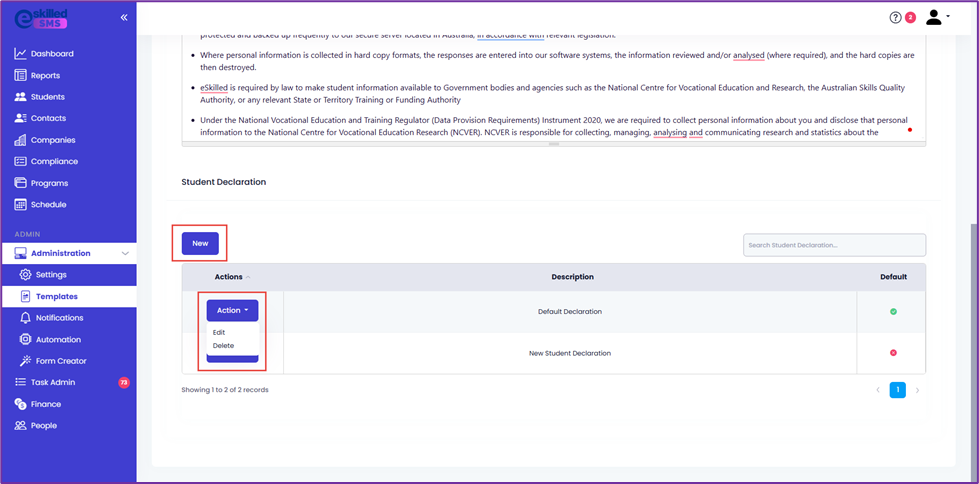Click the Task Admin badge showing 73
Screen dimensions: 979x484
124,382
